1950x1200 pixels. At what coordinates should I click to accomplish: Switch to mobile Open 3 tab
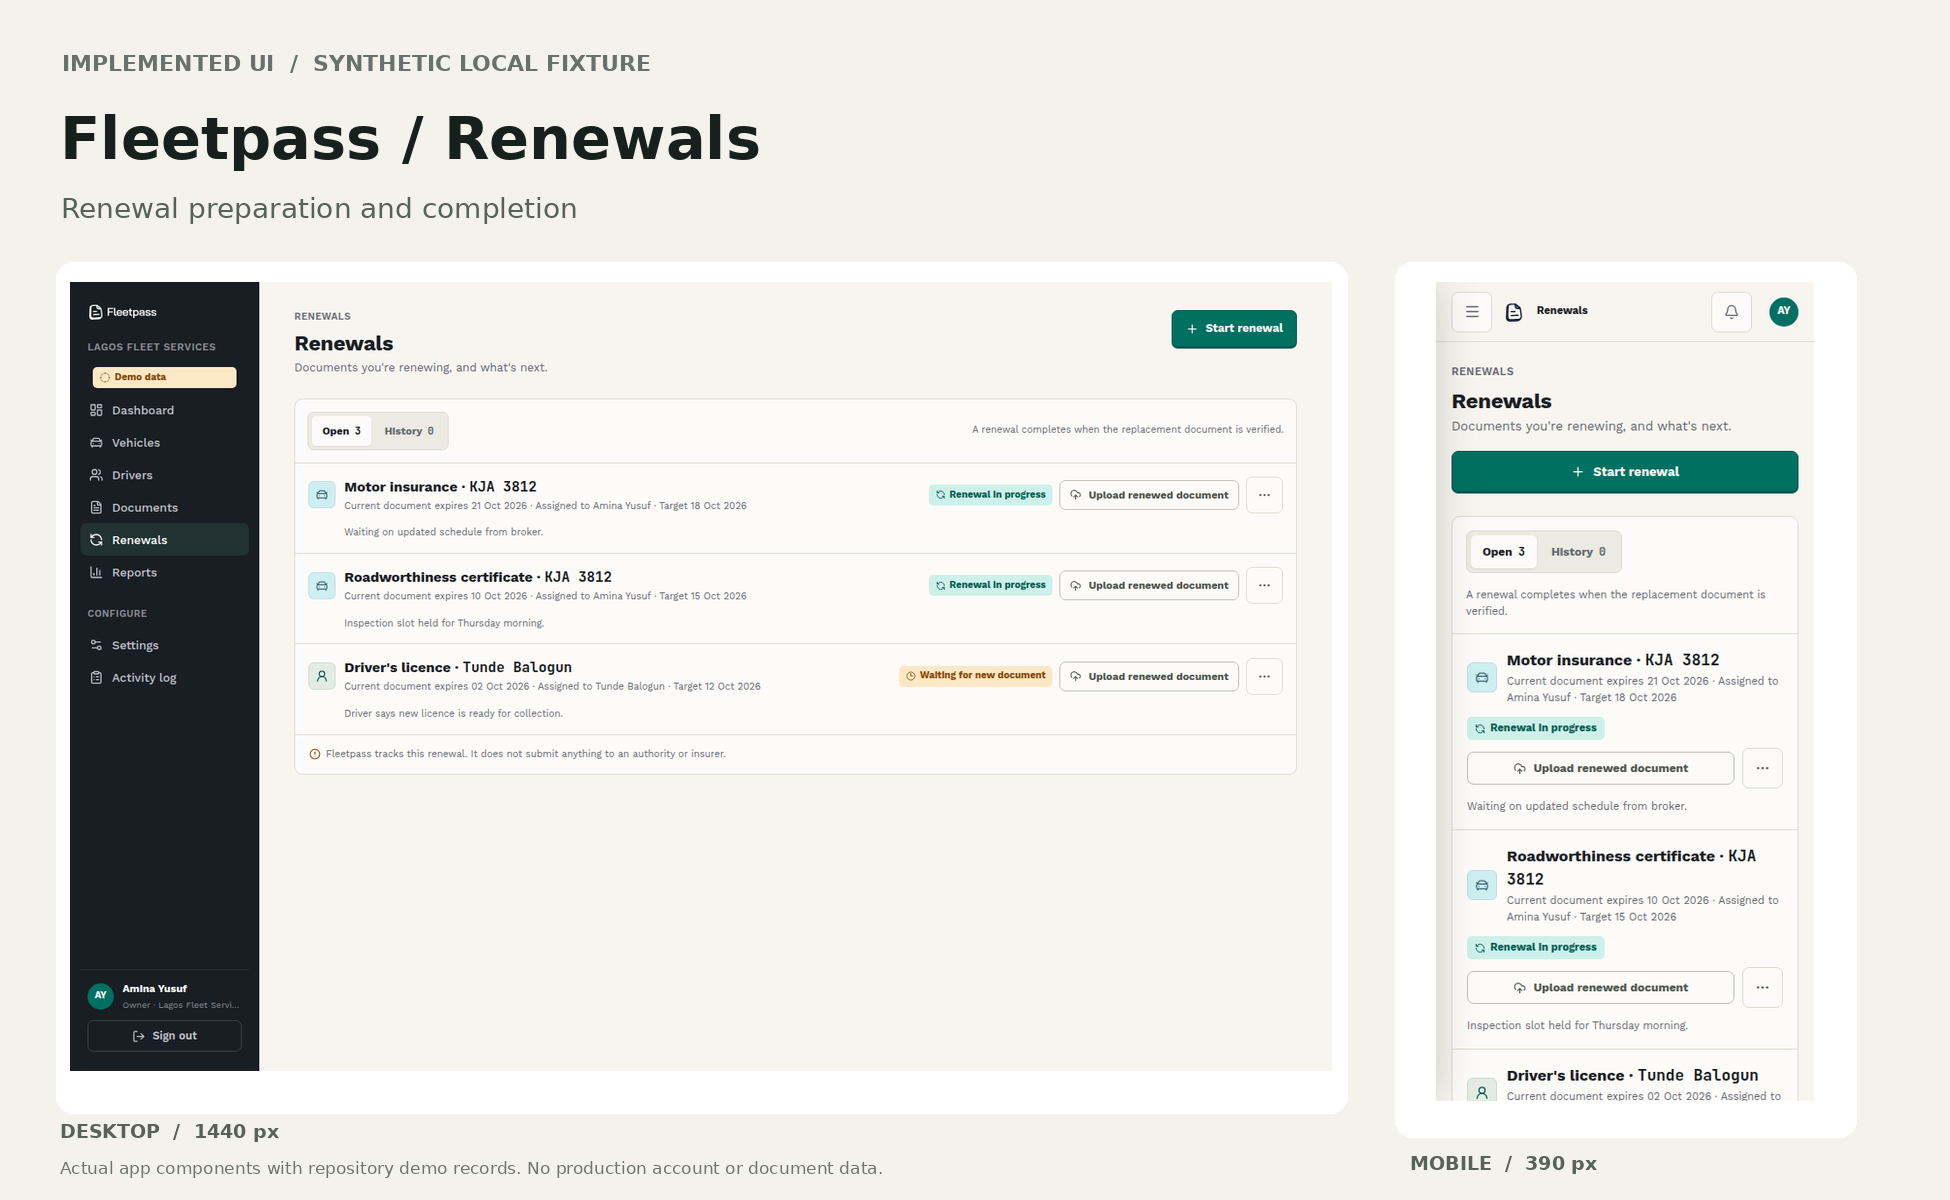[1504, 552]
